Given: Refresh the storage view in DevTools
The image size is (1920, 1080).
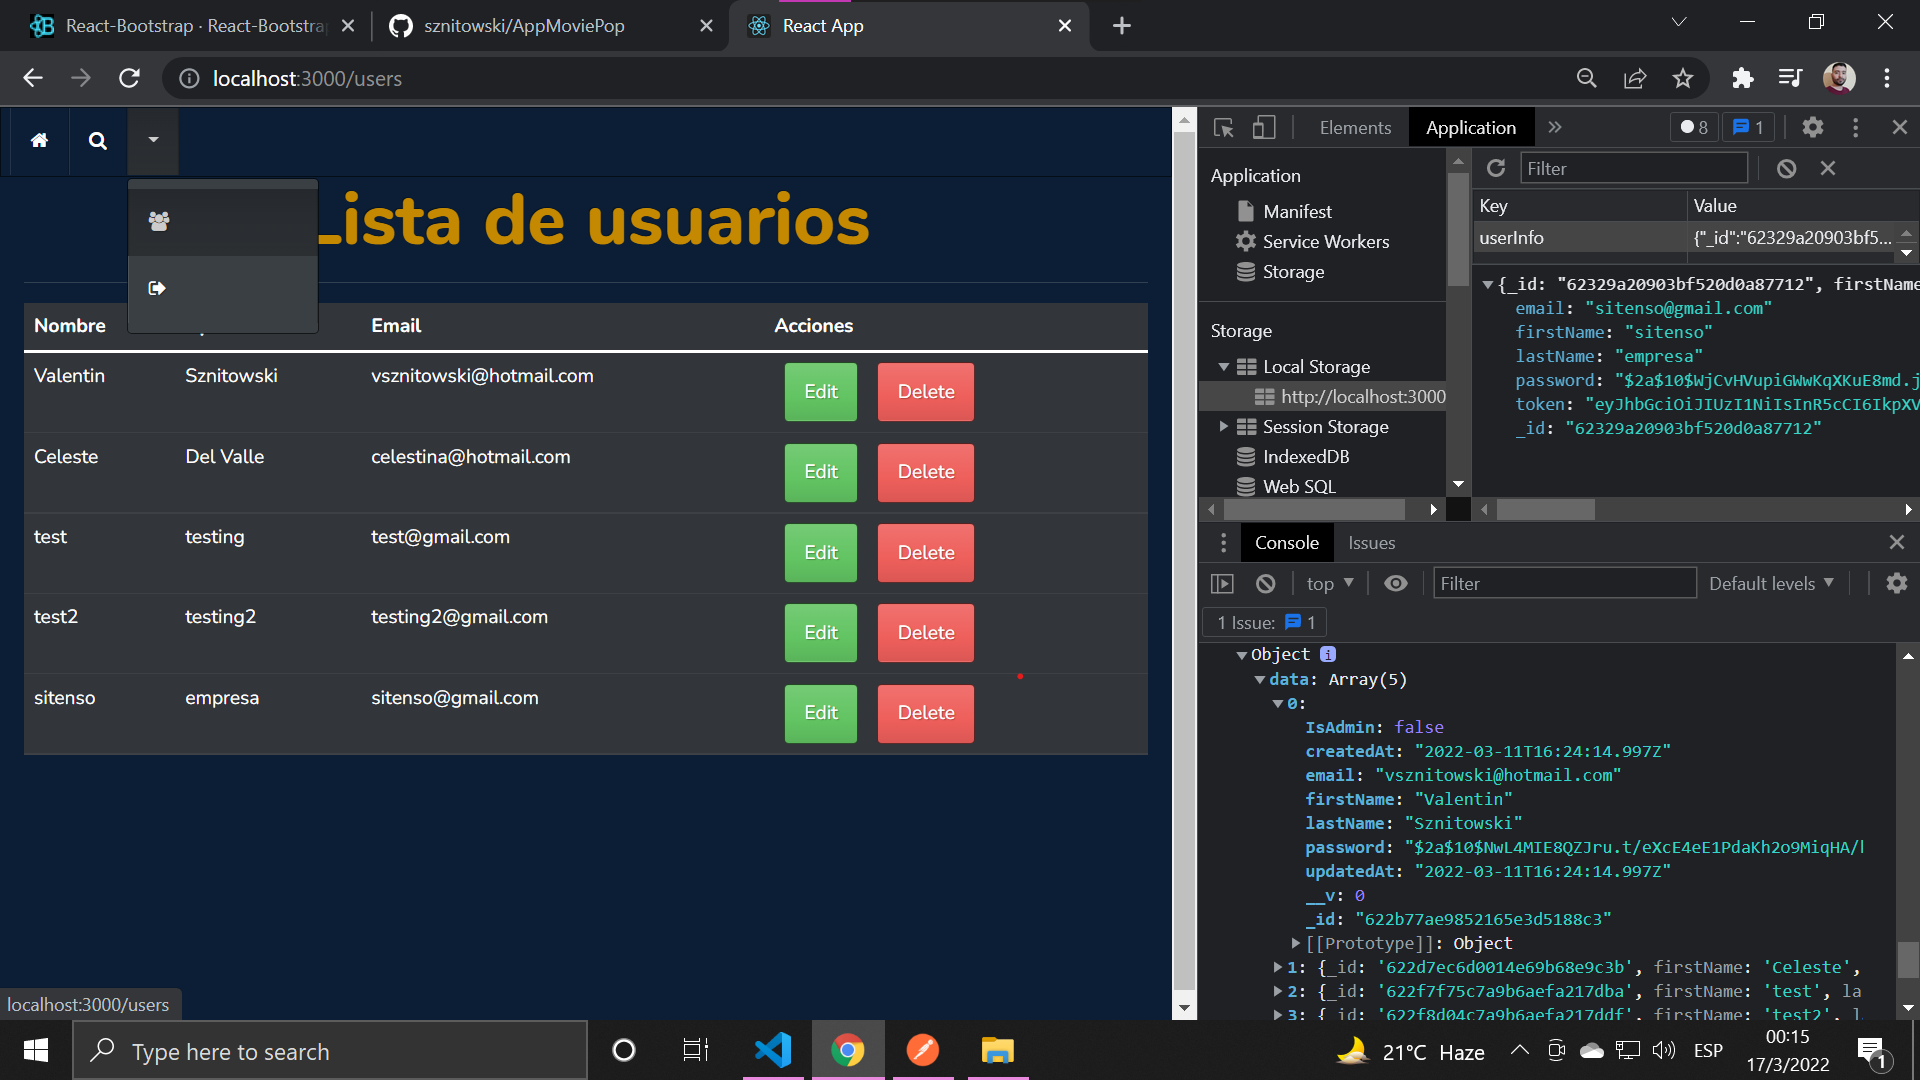Looking at the screenshot, I should tap(1495, 168).
